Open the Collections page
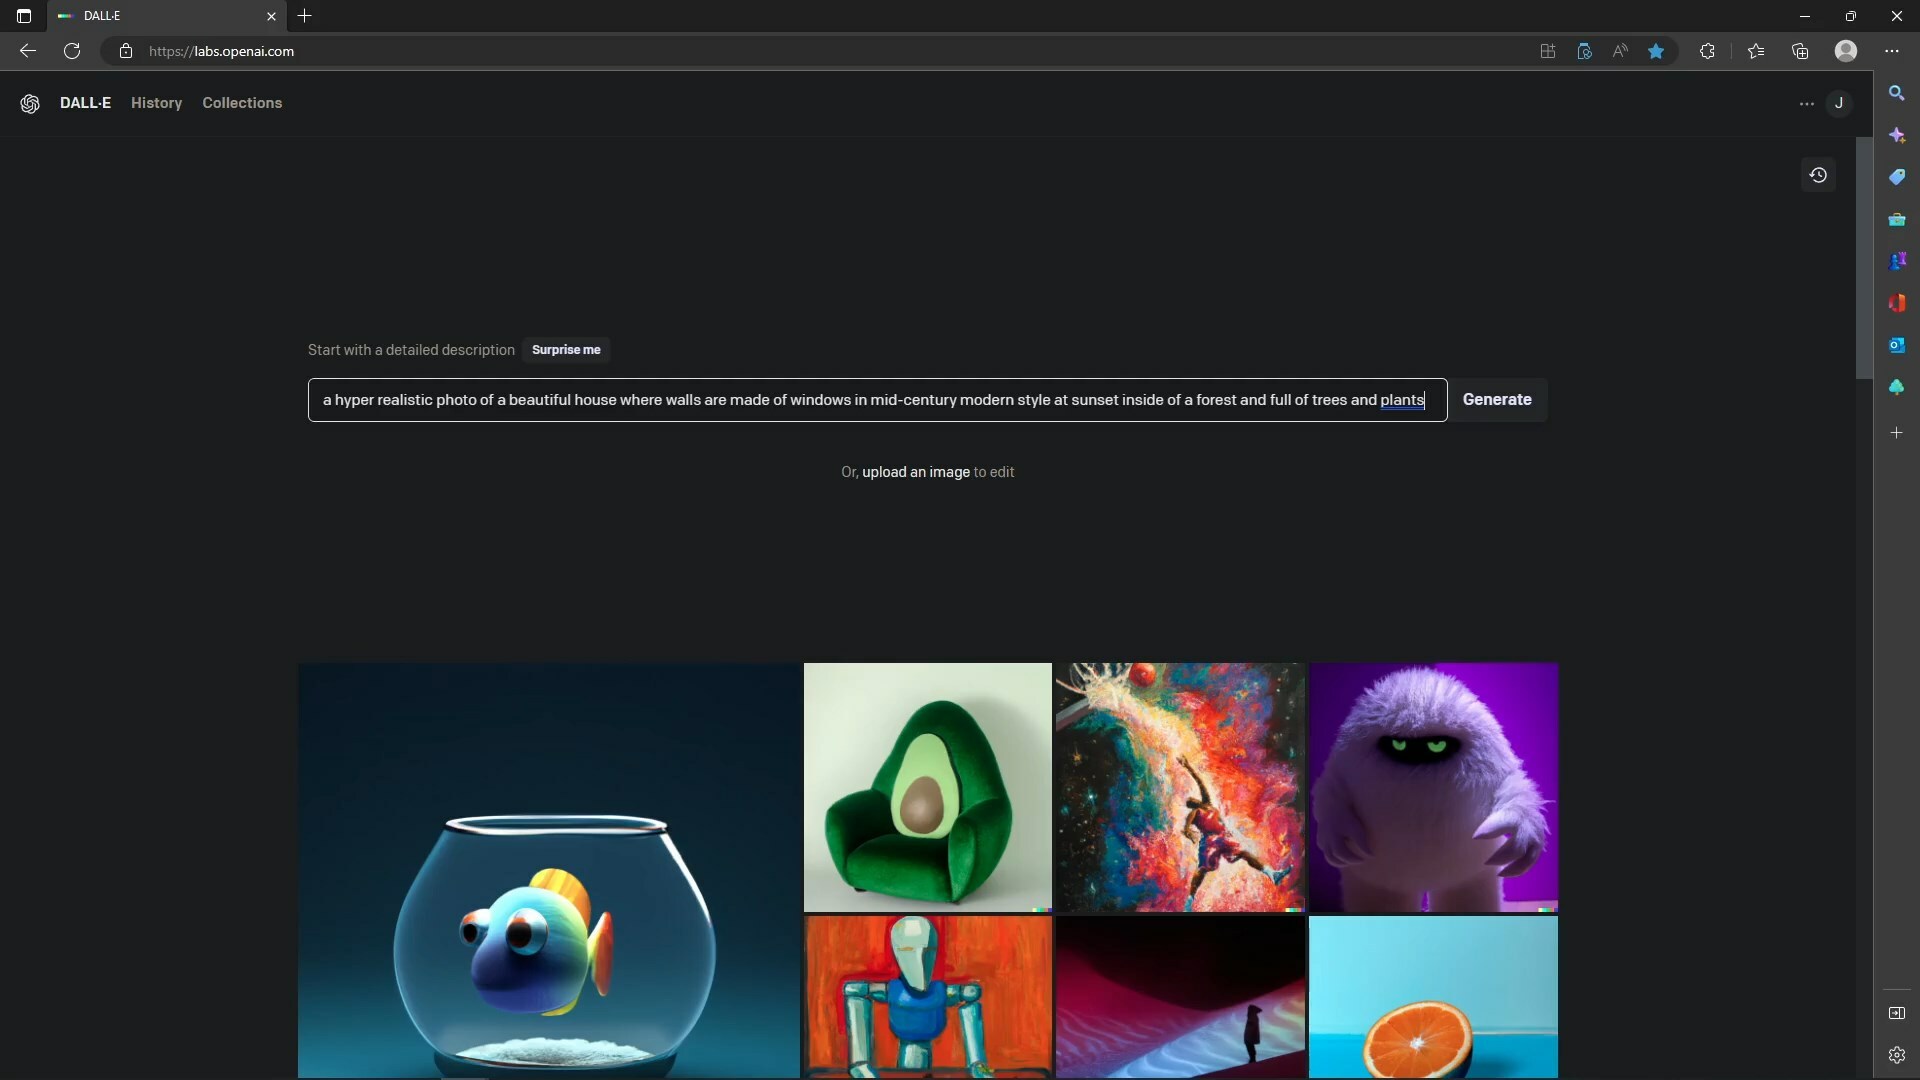1920x1080 pixels. pos(242,103)
